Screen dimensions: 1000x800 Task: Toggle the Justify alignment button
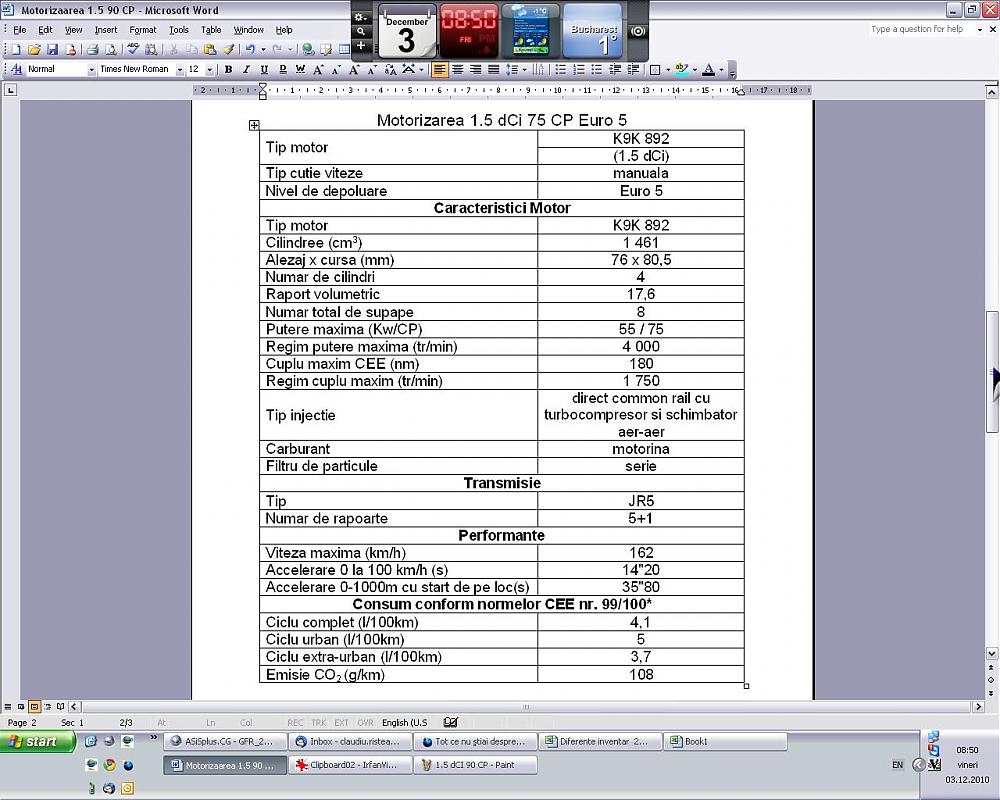click(x=493, y=70)
